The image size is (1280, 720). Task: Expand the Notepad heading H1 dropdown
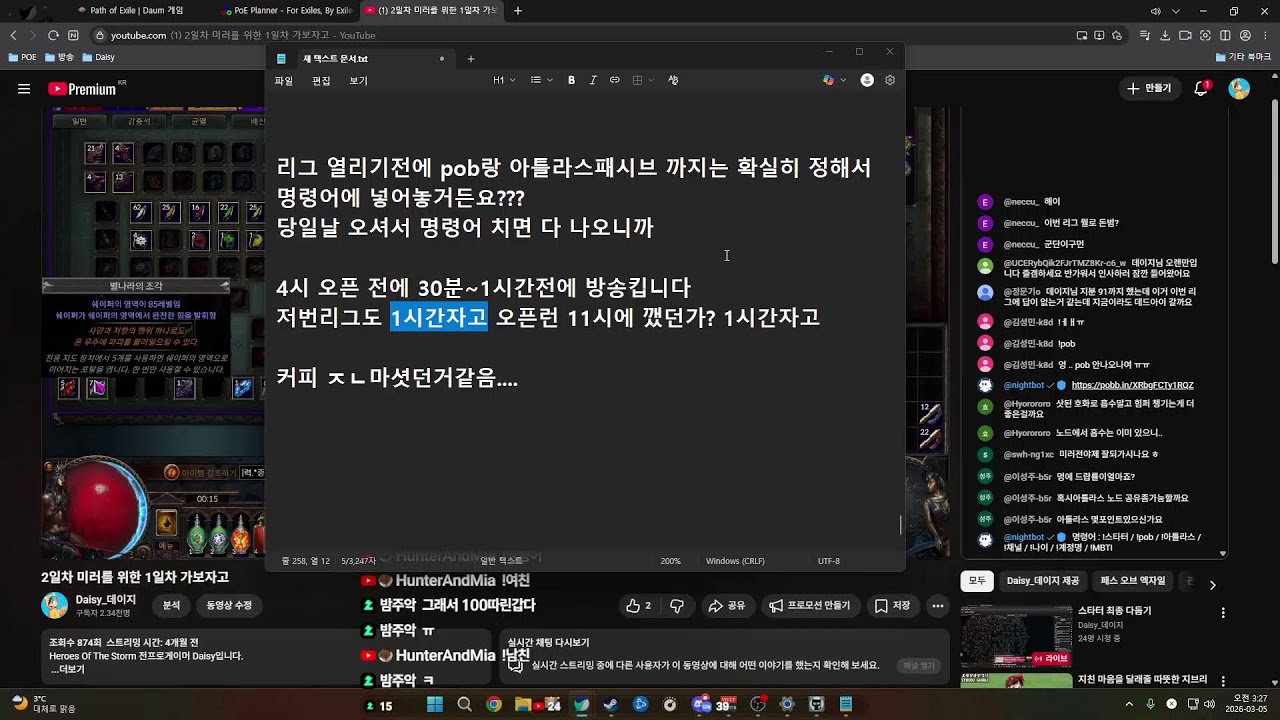point(504,80)
